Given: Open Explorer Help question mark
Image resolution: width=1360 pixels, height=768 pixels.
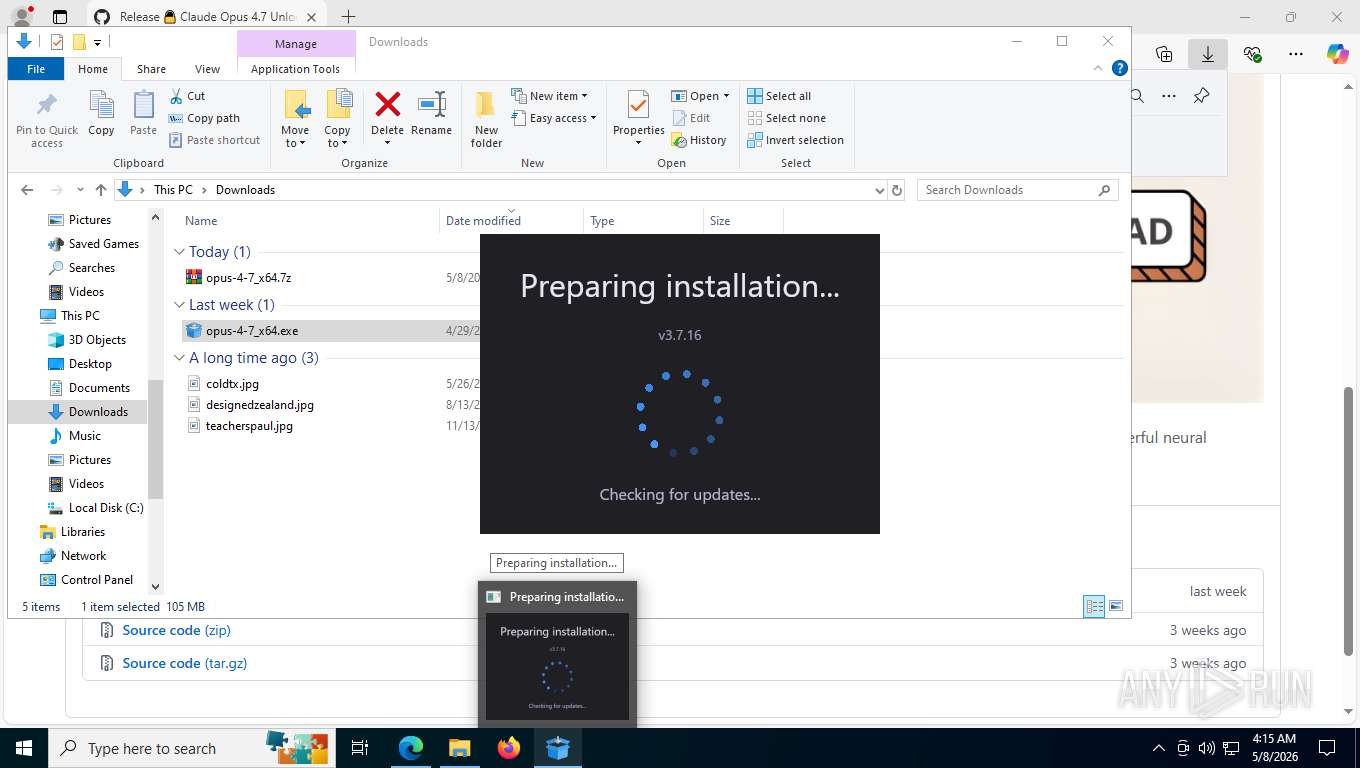Looking at the screenshot, I should (x=1120, y=69).
